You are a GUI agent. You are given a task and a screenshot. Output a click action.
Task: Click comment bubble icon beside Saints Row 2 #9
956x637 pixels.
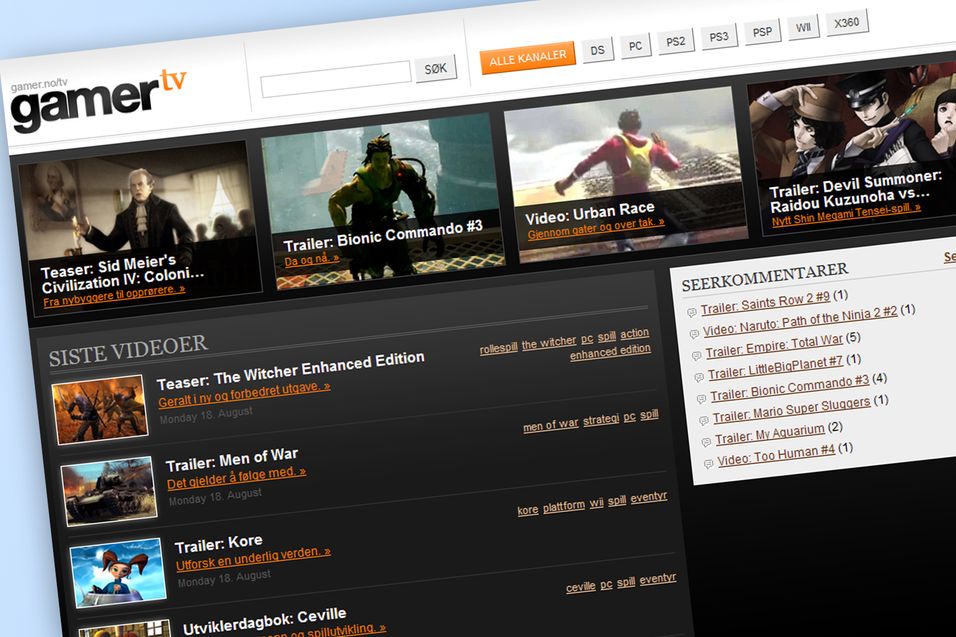[691, 313]
